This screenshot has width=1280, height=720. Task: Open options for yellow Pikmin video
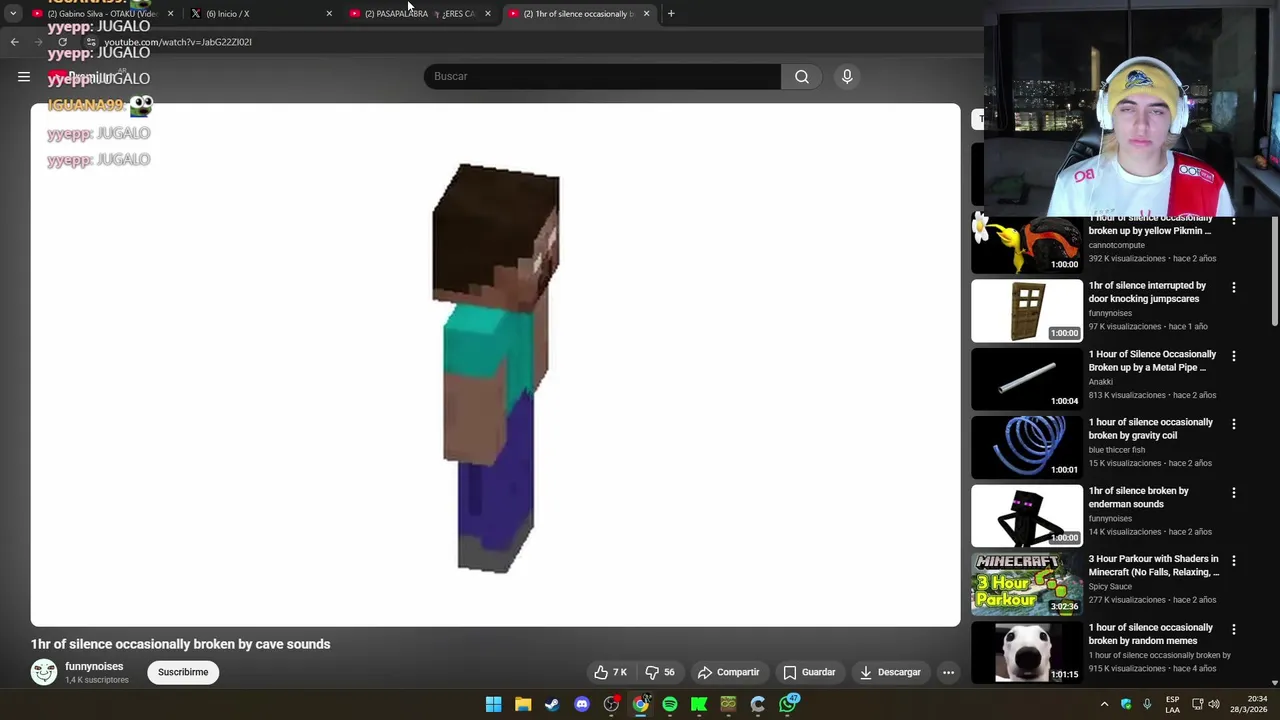tap(1233, 219)
